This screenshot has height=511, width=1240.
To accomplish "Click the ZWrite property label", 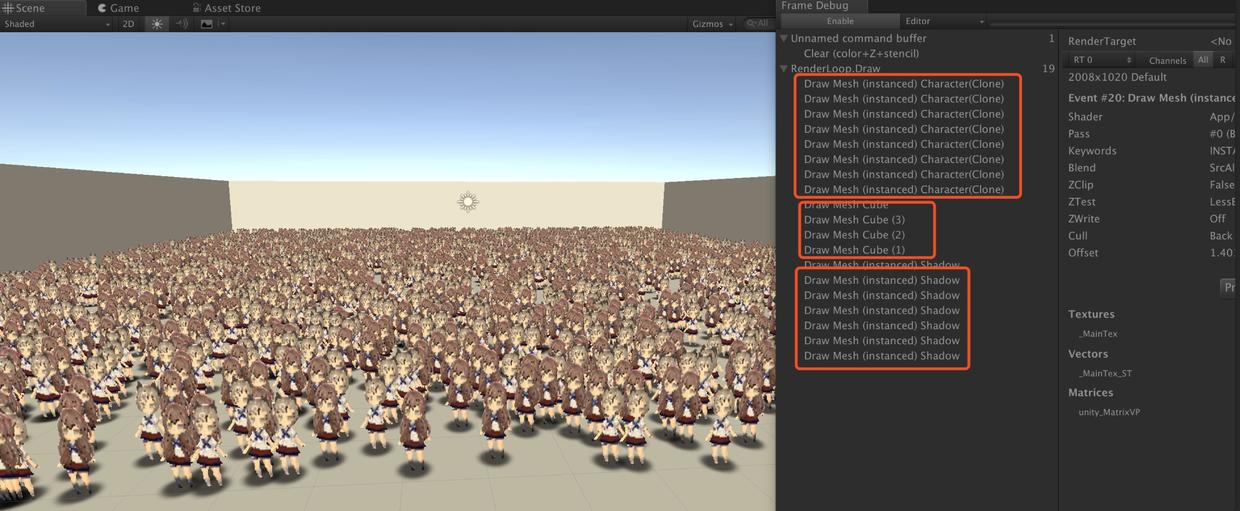I will (1086, 219).
